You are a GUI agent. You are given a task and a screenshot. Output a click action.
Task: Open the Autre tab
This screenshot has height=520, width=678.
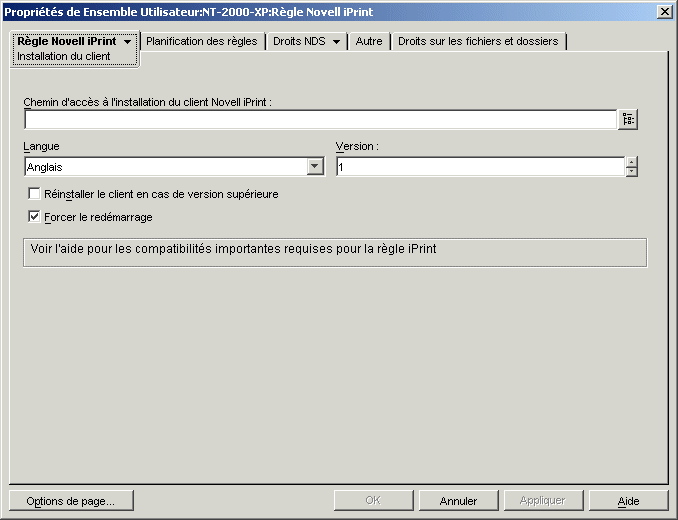pyautogui.click(x=369, y=41)
